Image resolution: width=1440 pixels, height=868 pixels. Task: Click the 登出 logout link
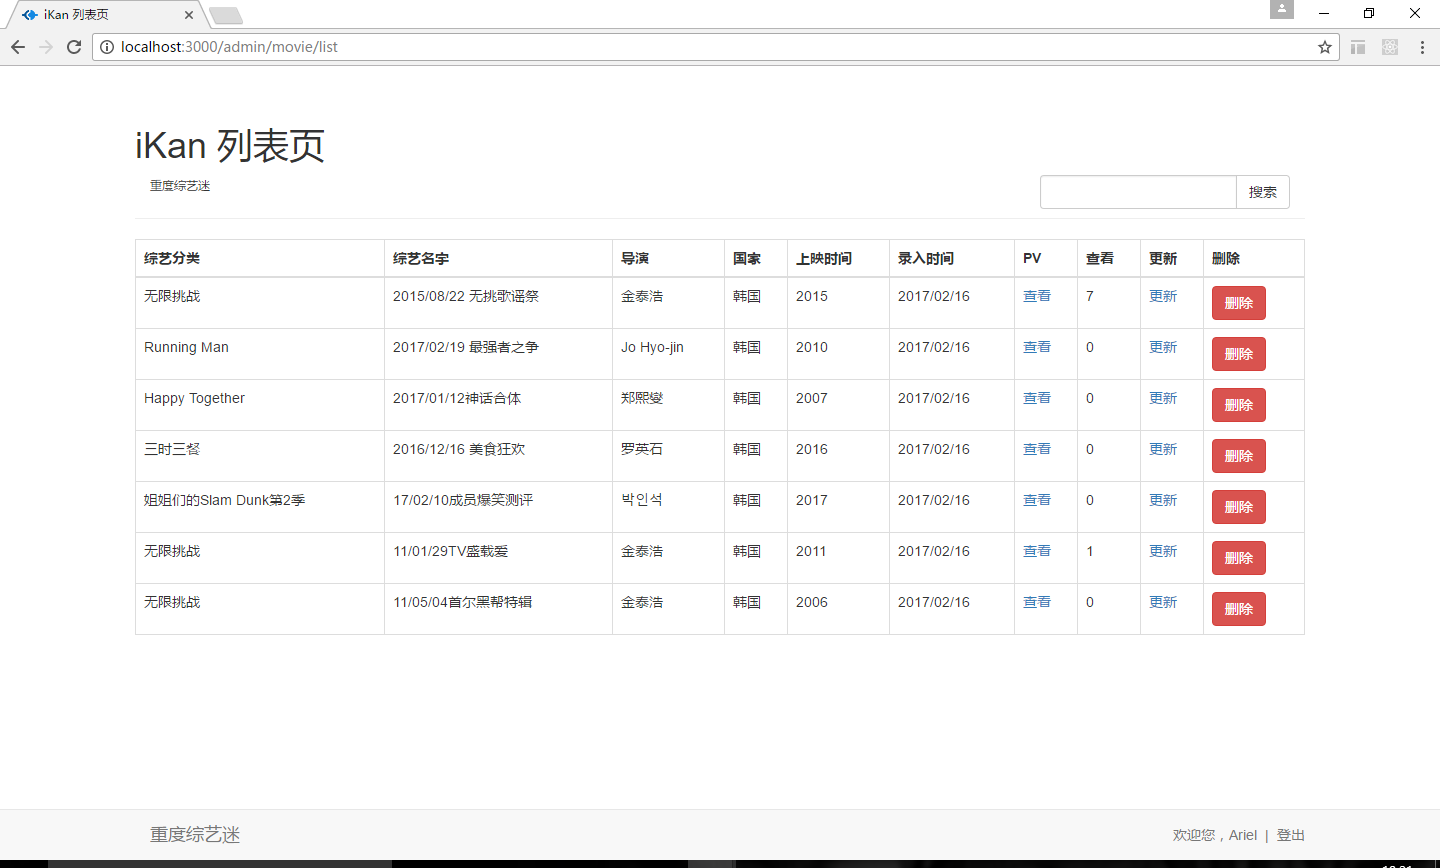pos(1290,835)
